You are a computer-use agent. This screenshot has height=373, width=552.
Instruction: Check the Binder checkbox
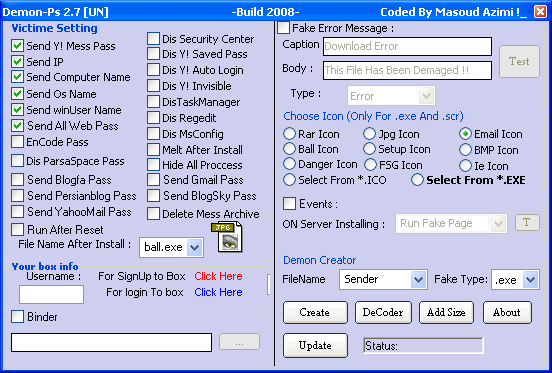[17, 316]
